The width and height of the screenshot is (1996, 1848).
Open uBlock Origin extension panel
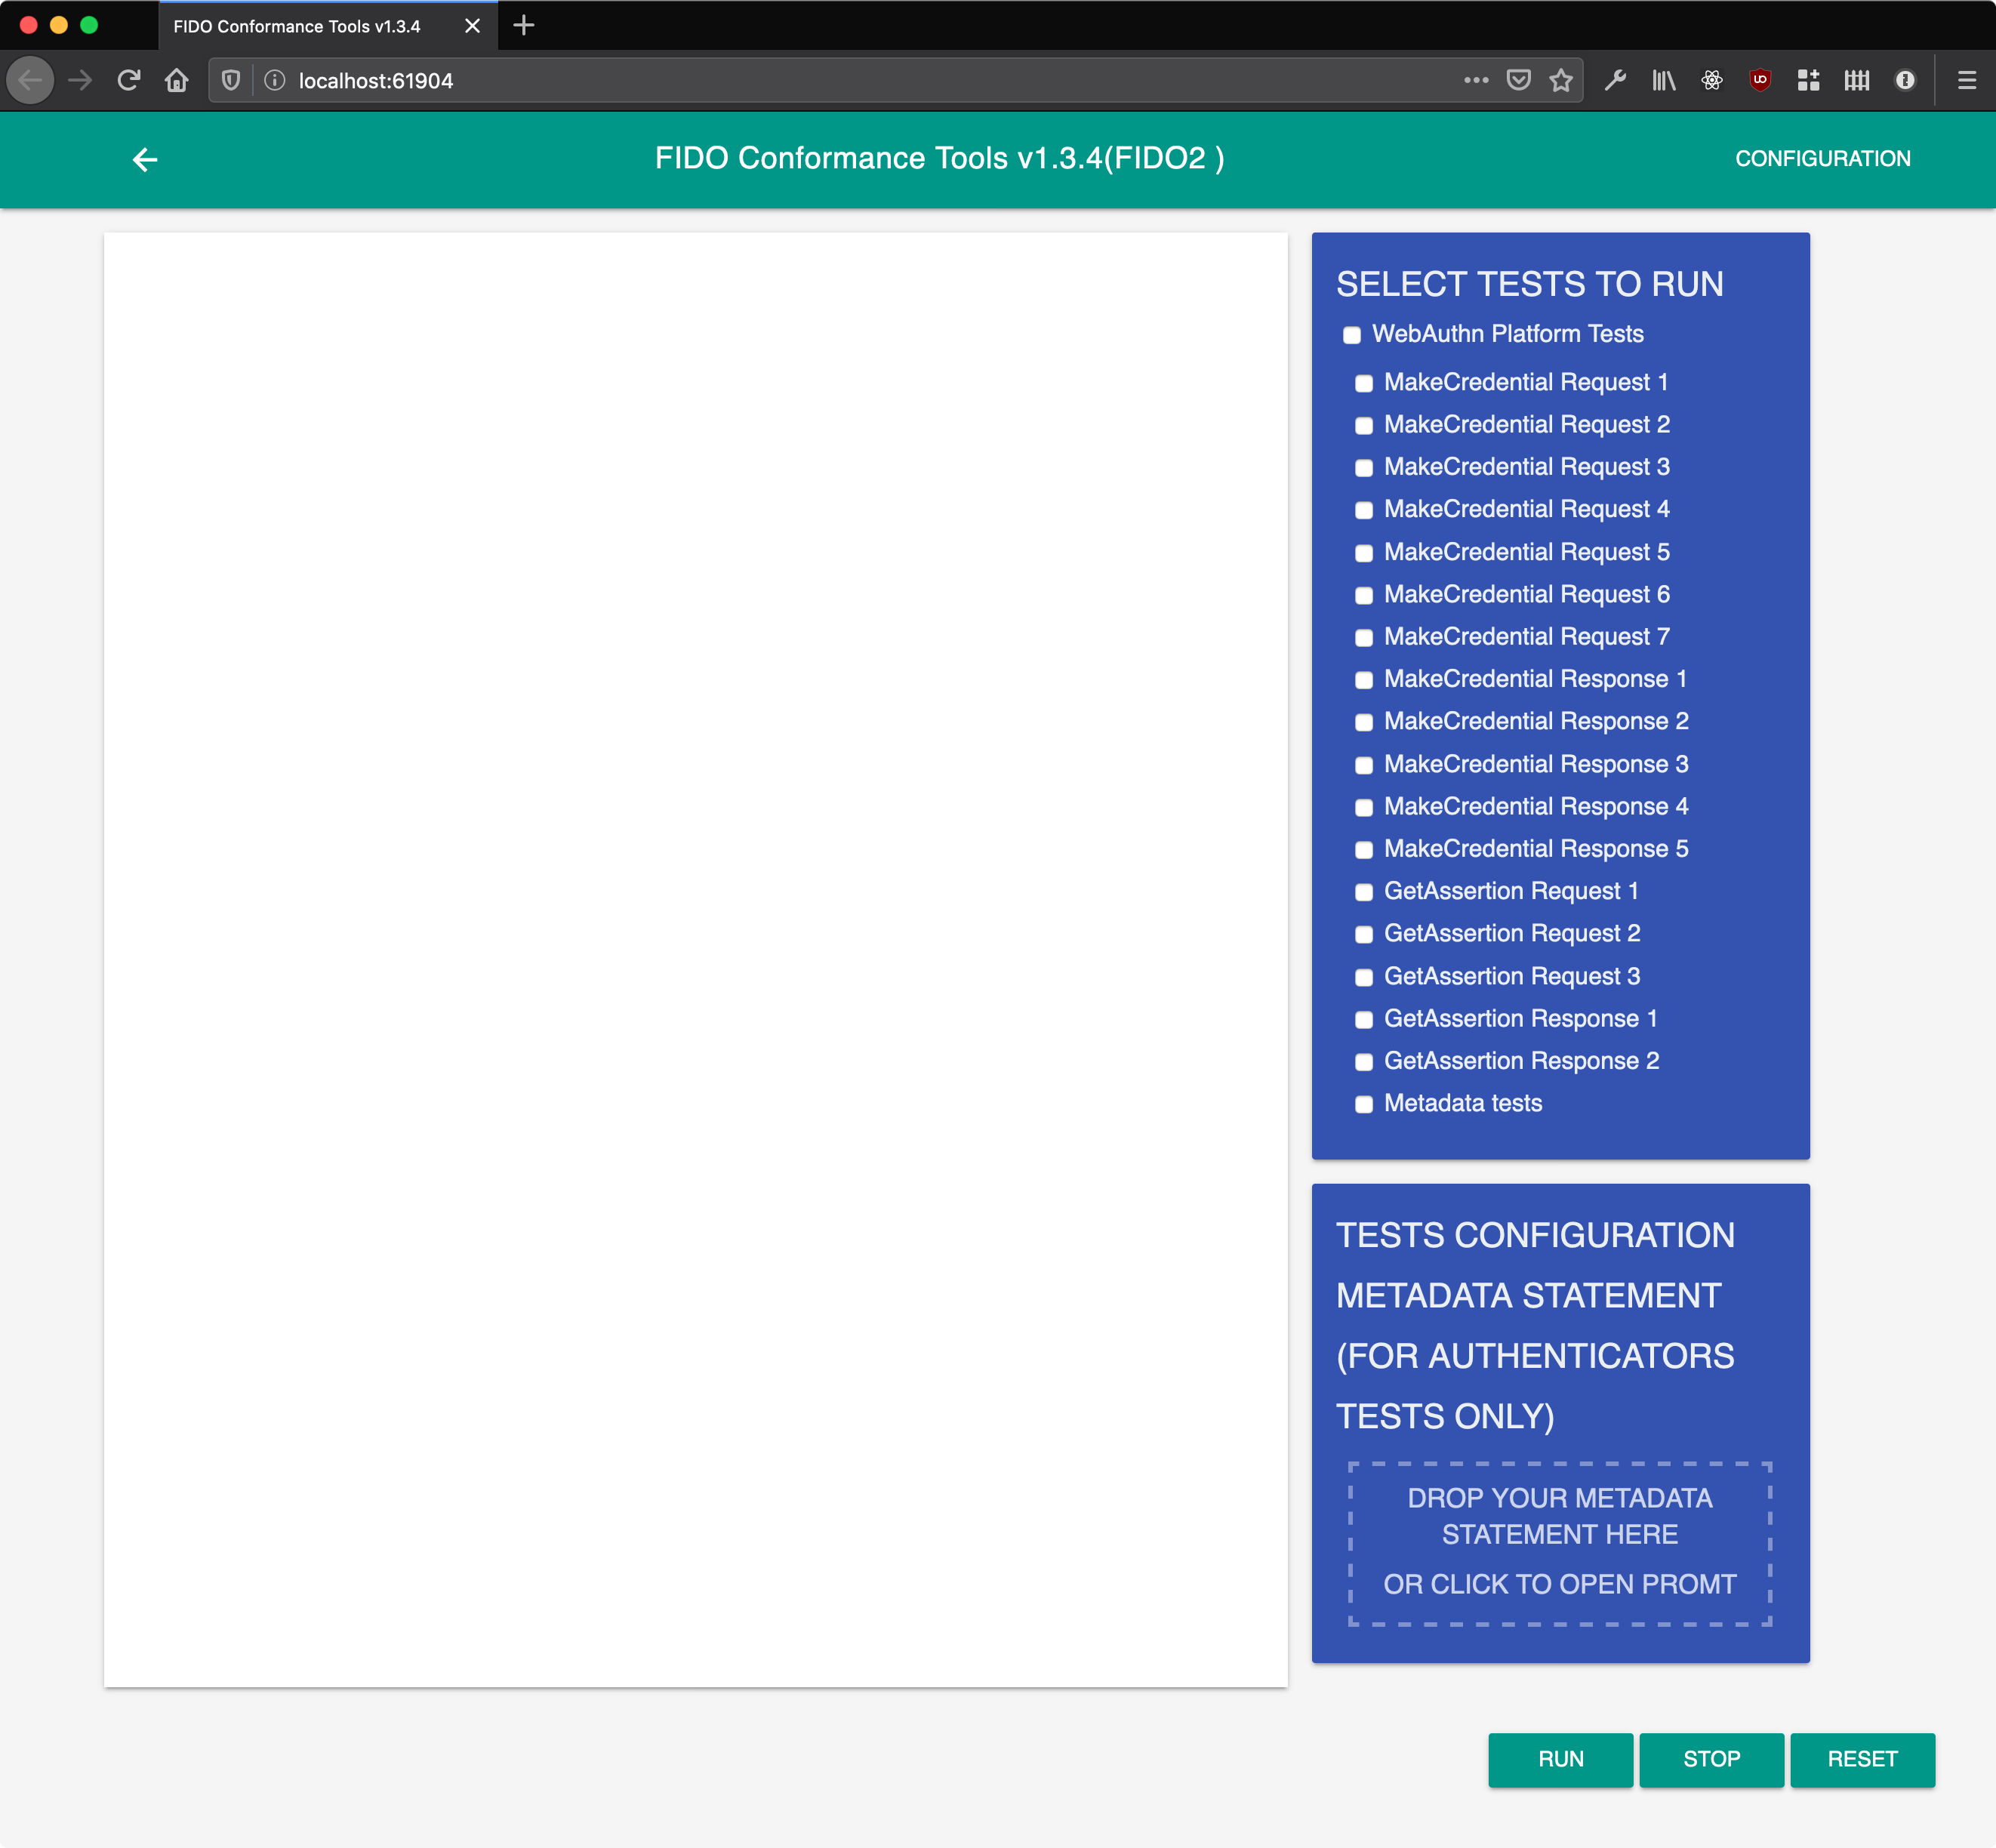click(1759, 80)
